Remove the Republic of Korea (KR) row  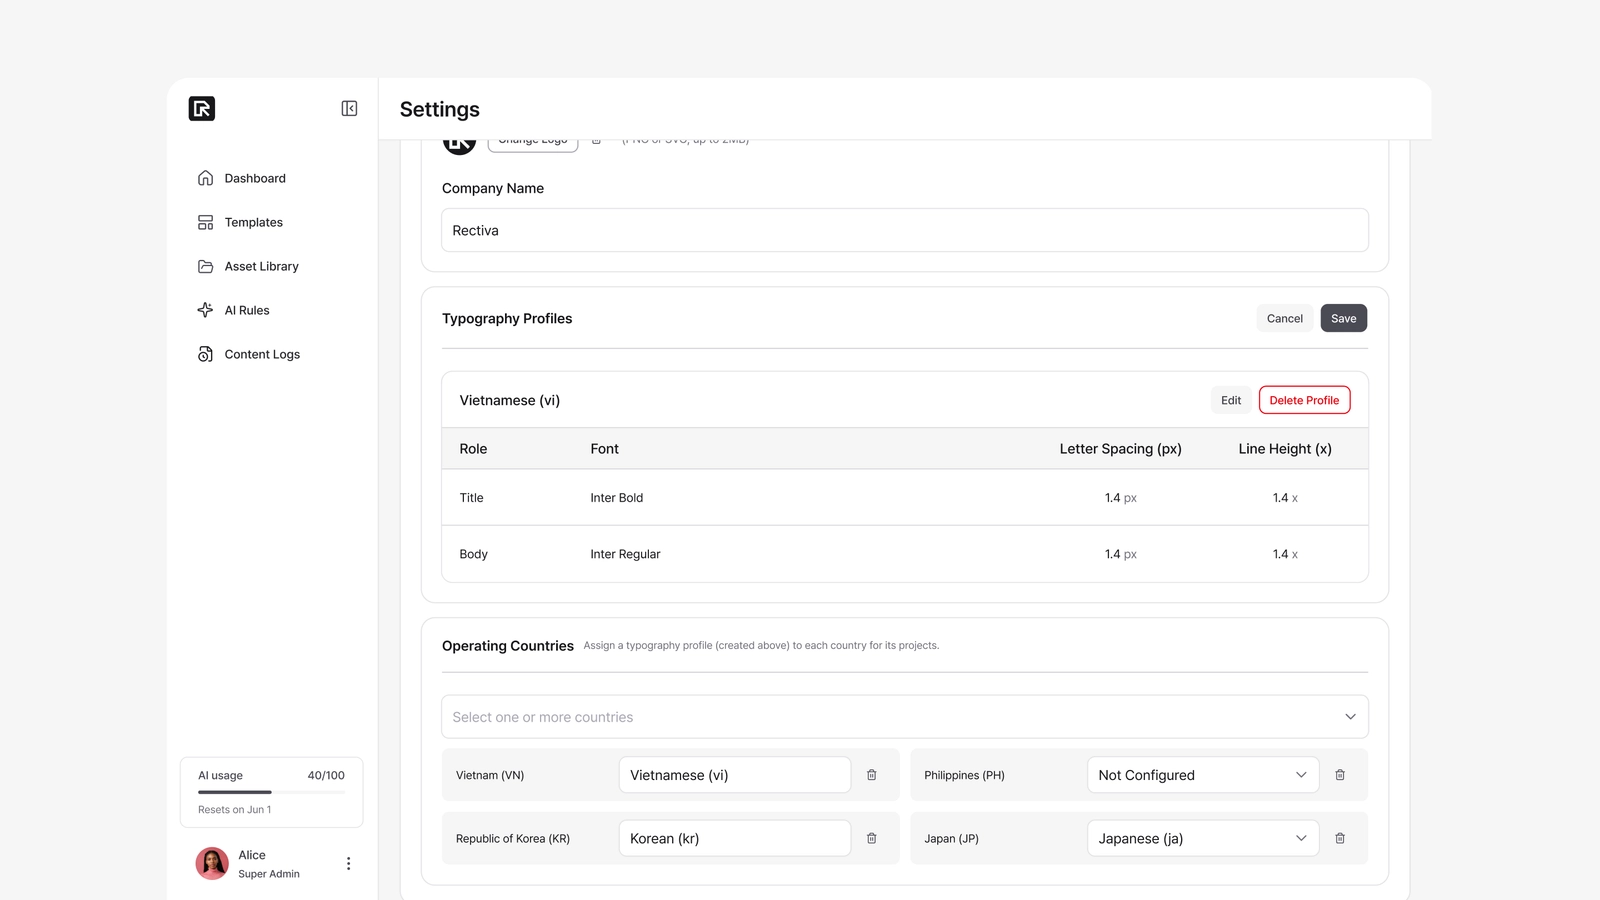(872, 838)
